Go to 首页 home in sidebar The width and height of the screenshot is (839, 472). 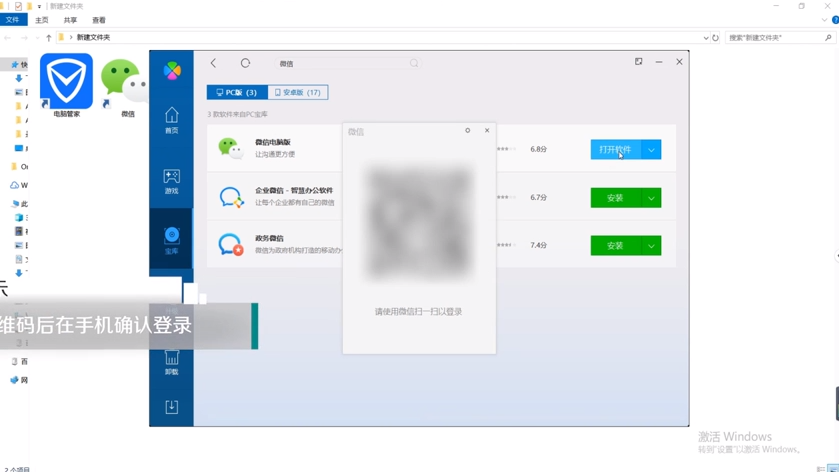click(171, 120)
